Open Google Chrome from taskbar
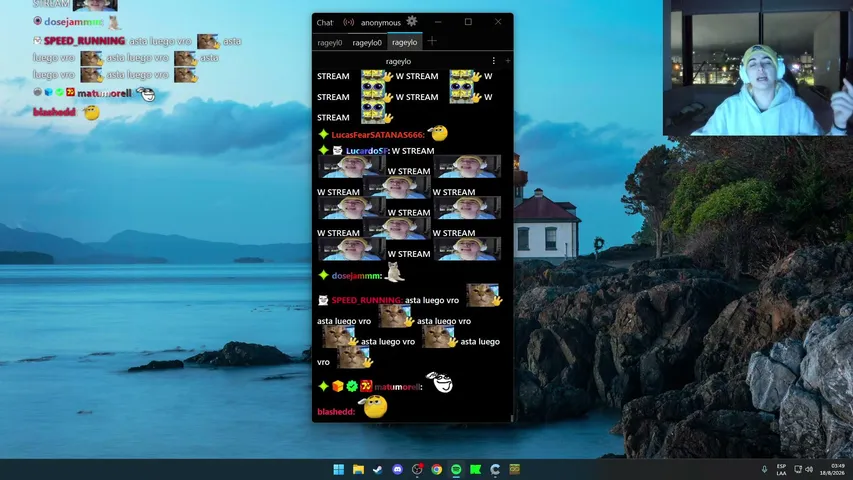The image size is (853, 480). (436, 469)
